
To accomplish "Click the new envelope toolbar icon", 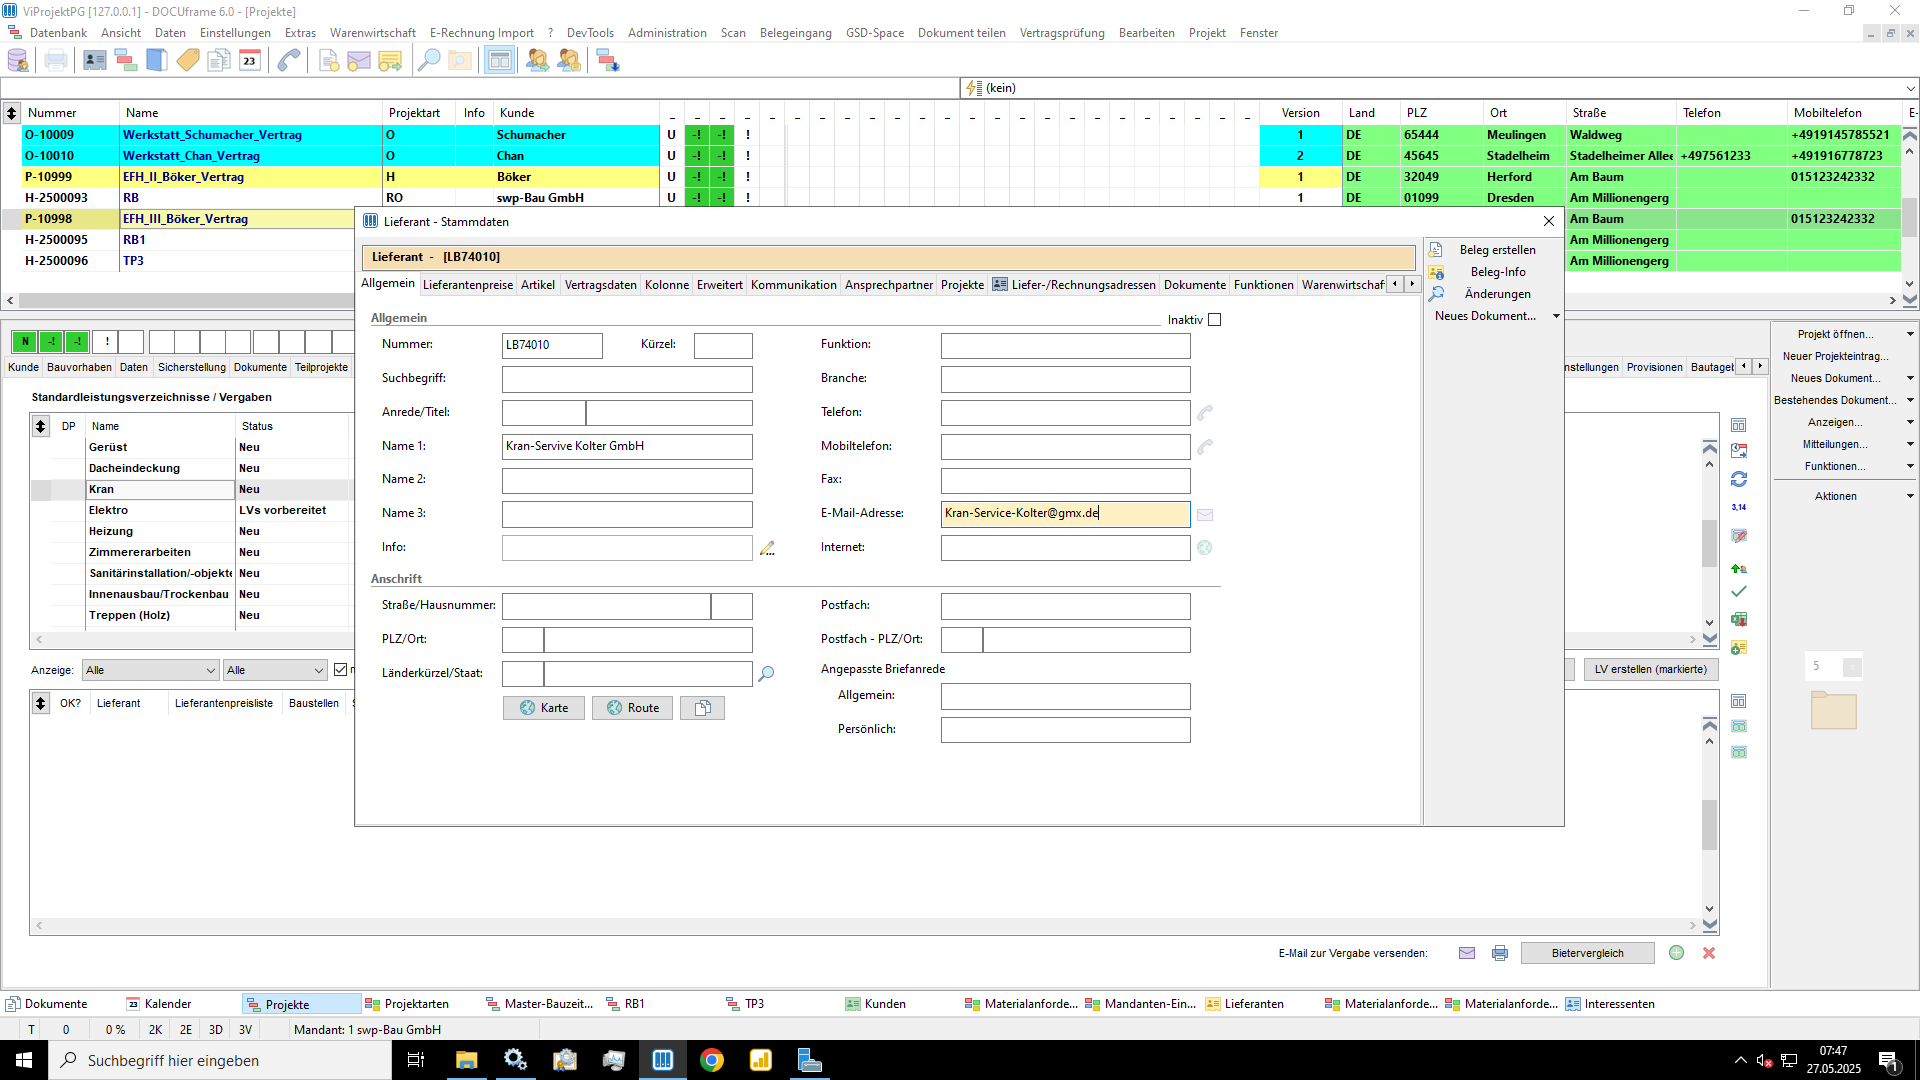I will 359,61.
